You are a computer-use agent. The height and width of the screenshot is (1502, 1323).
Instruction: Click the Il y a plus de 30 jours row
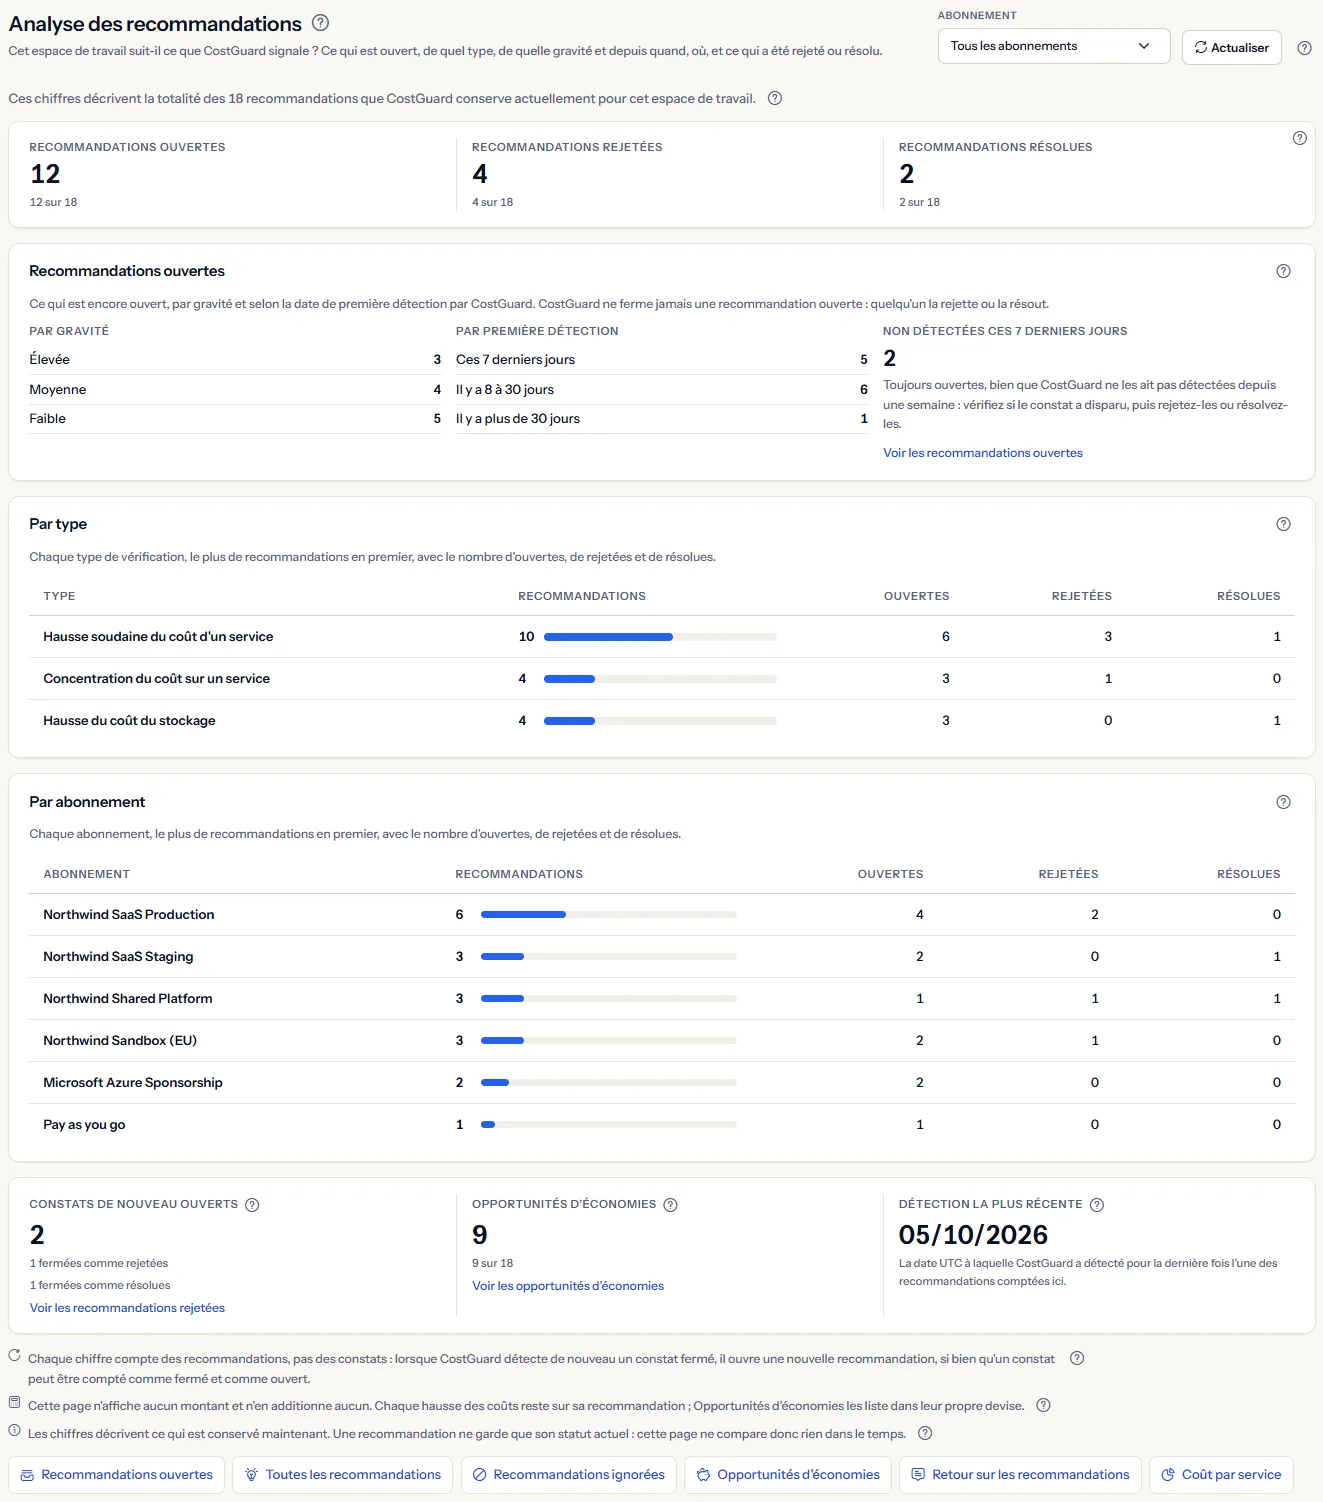[662, 419]
